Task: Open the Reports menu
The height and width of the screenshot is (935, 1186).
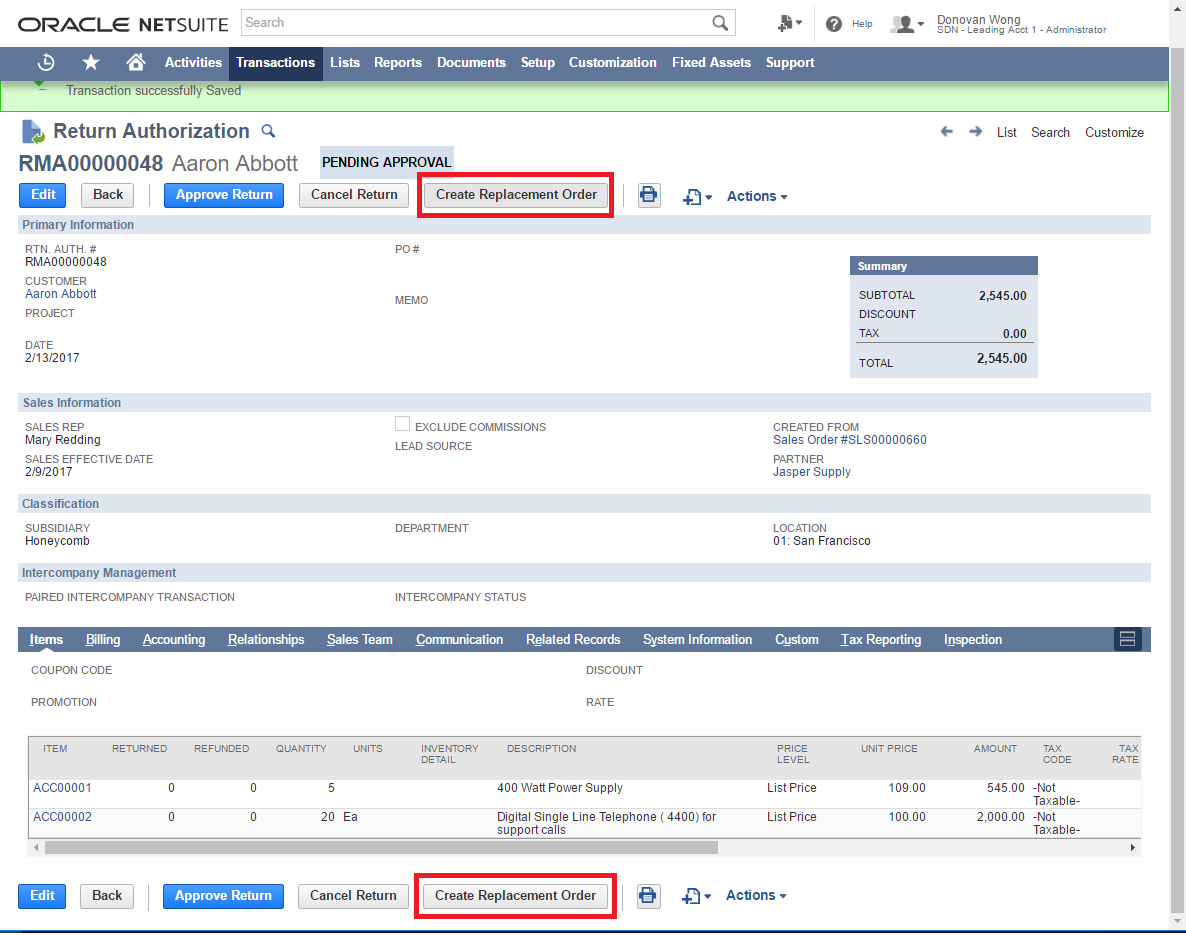Action: coord(398,63)
